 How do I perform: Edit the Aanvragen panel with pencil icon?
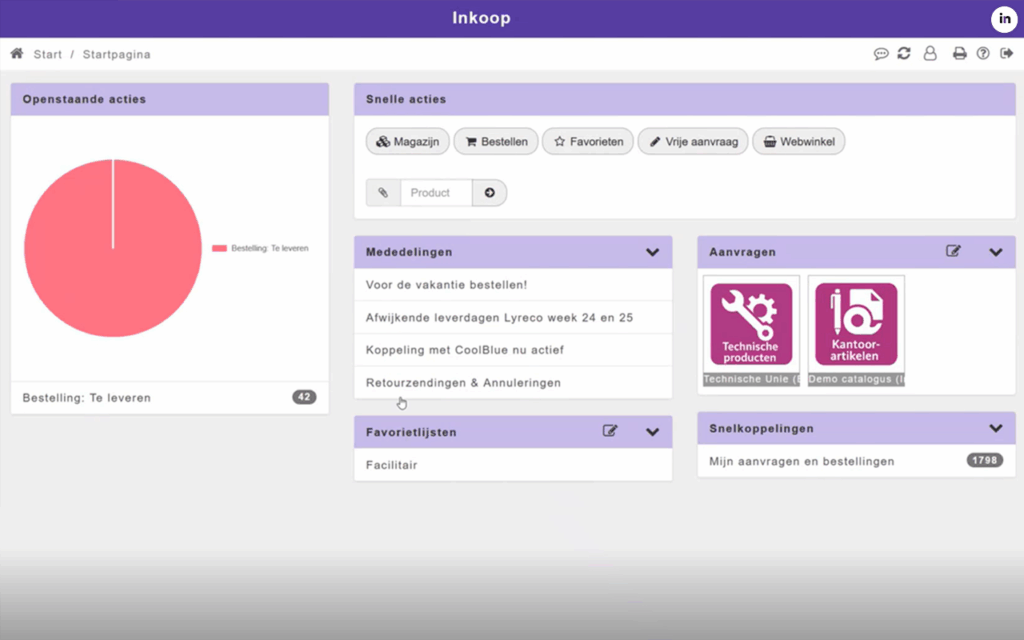tap(953, 252)
